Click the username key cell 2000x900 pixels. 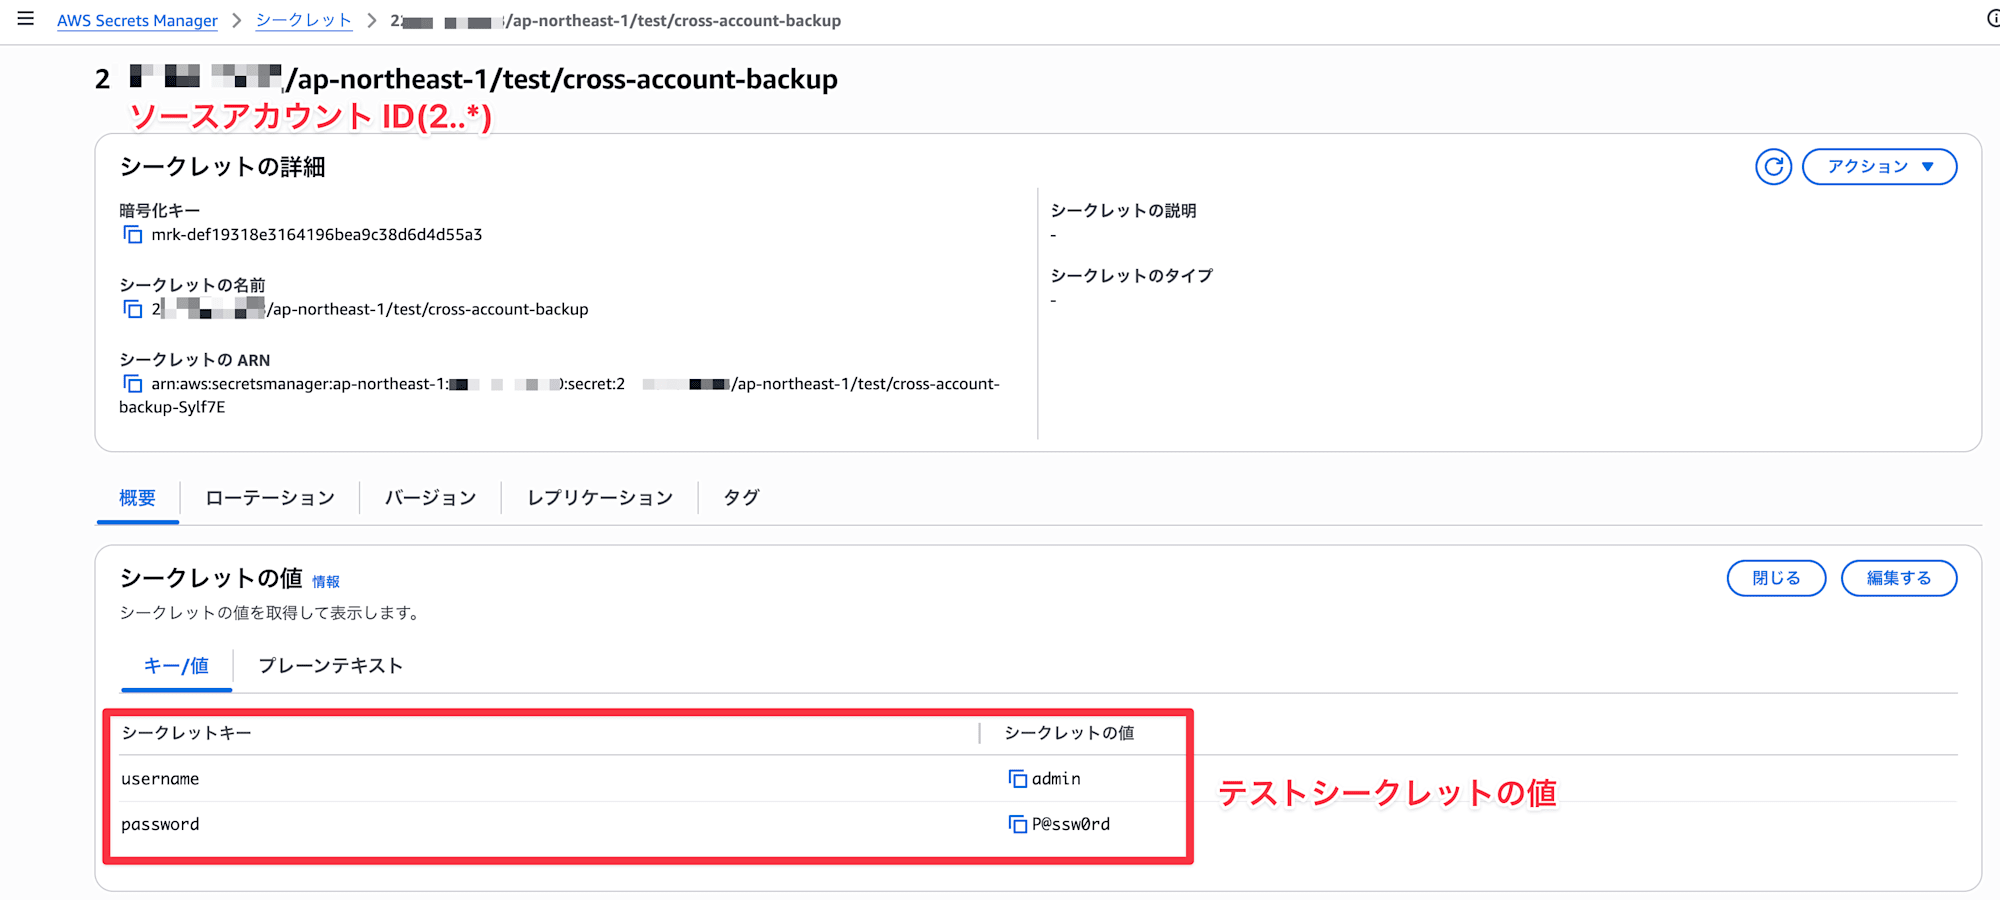pos(160,779)
